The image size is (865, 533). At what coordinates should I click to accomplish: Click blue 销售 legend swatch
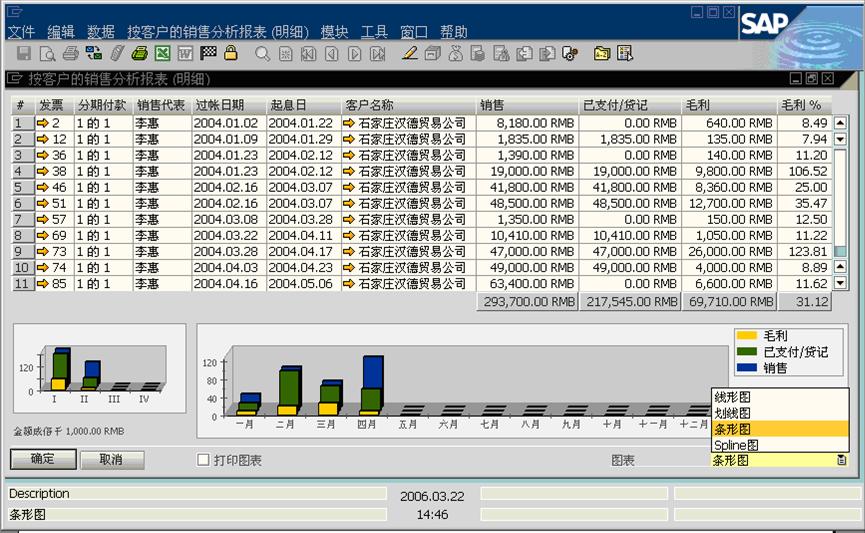[747, 367]
